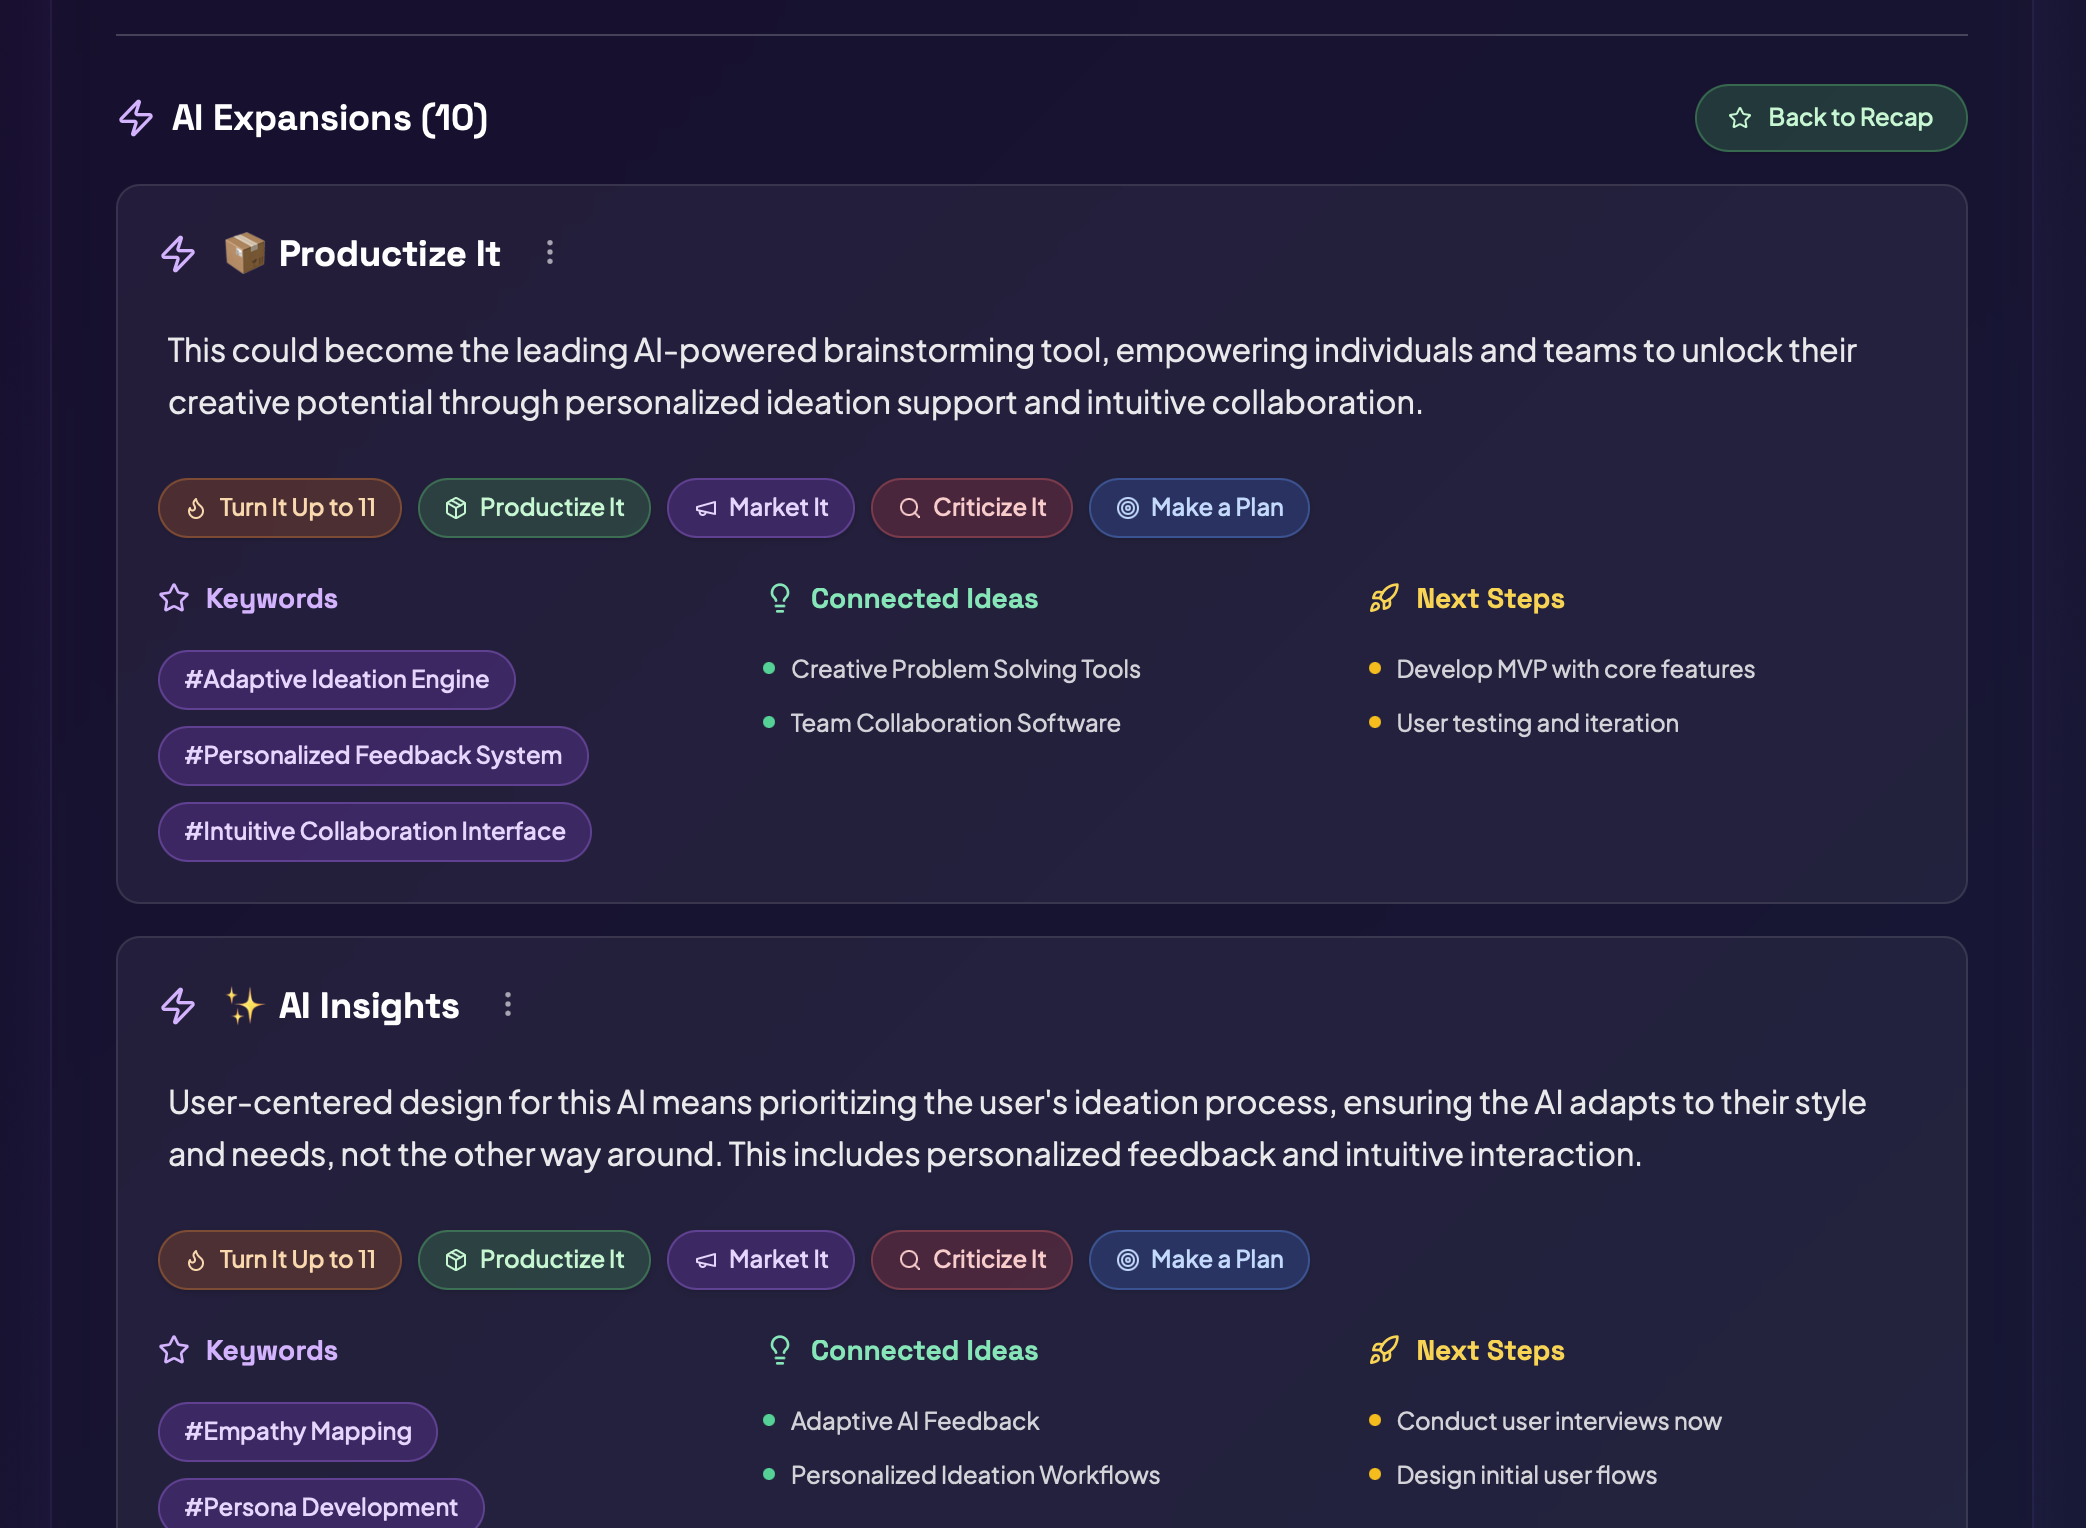Click the megaphone icon in AI Insights card's Market It chip
Image resolution: width=2086 pixels, height=1528 pixels.
pos(706,1260)
